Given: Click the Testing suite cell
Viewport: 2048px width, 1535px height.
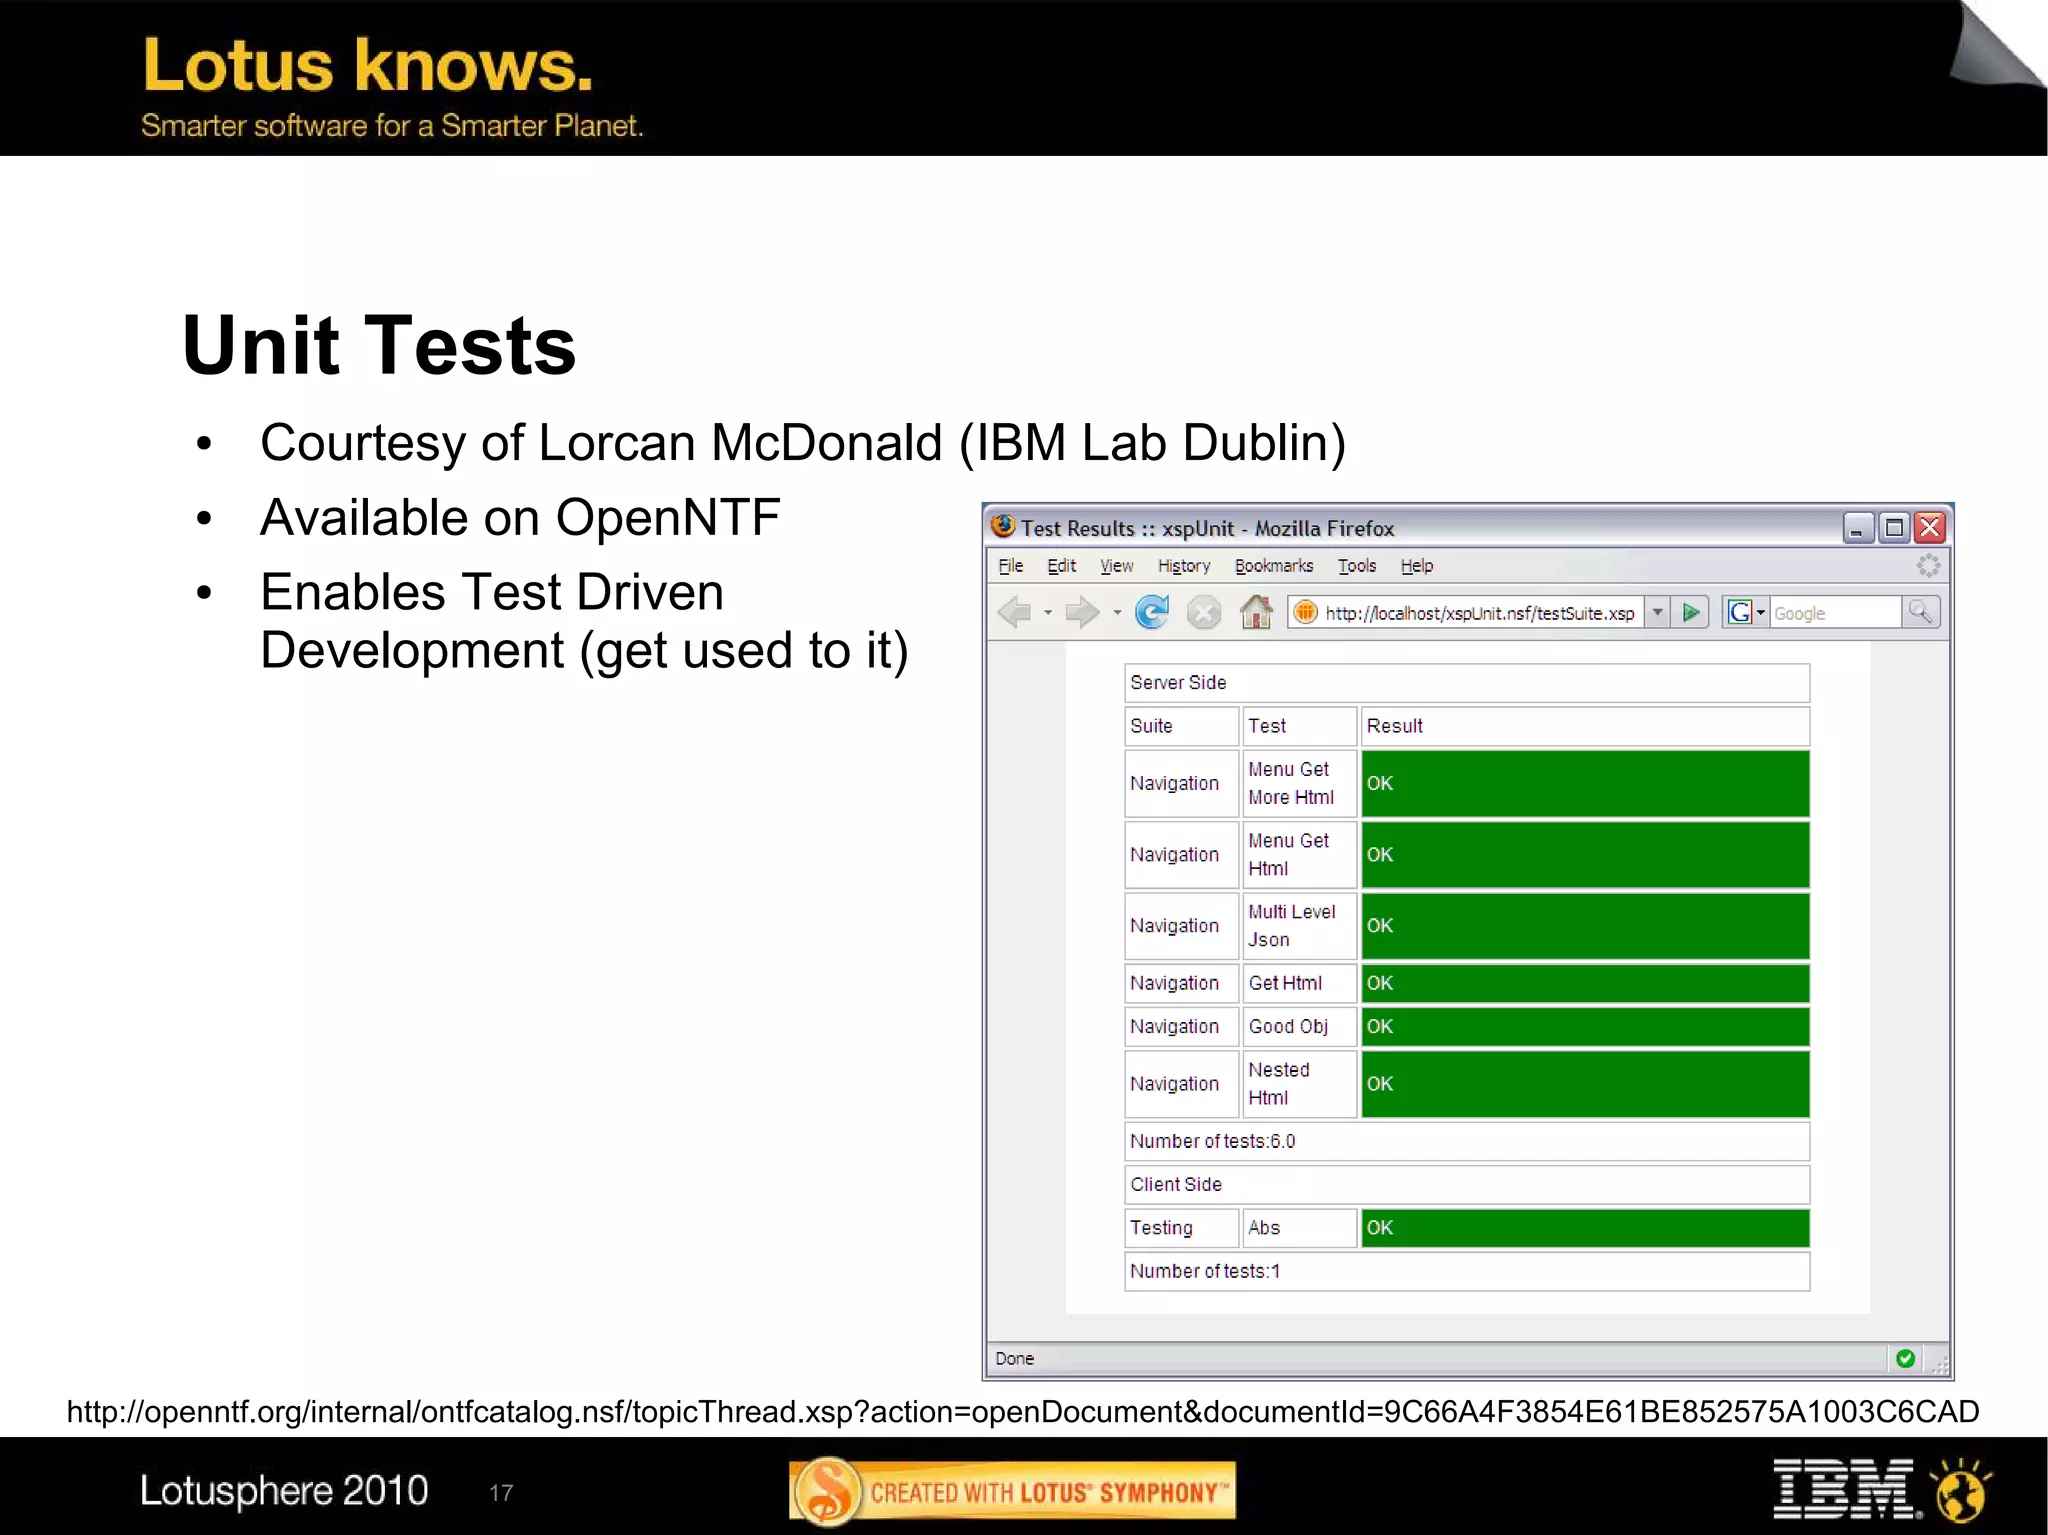Looking at the screenshot, I should point(1181,1228).
